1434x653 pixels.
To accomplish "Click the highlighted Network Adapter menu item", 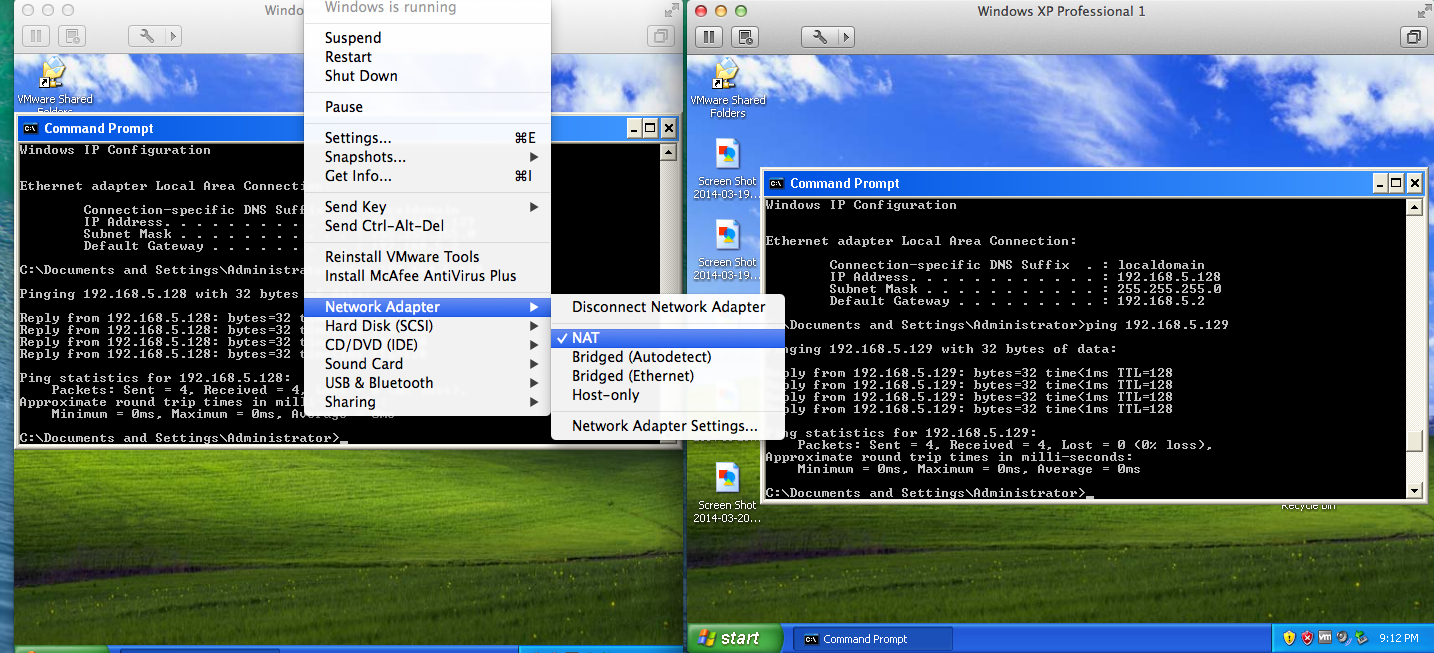I will click(427, 307).
